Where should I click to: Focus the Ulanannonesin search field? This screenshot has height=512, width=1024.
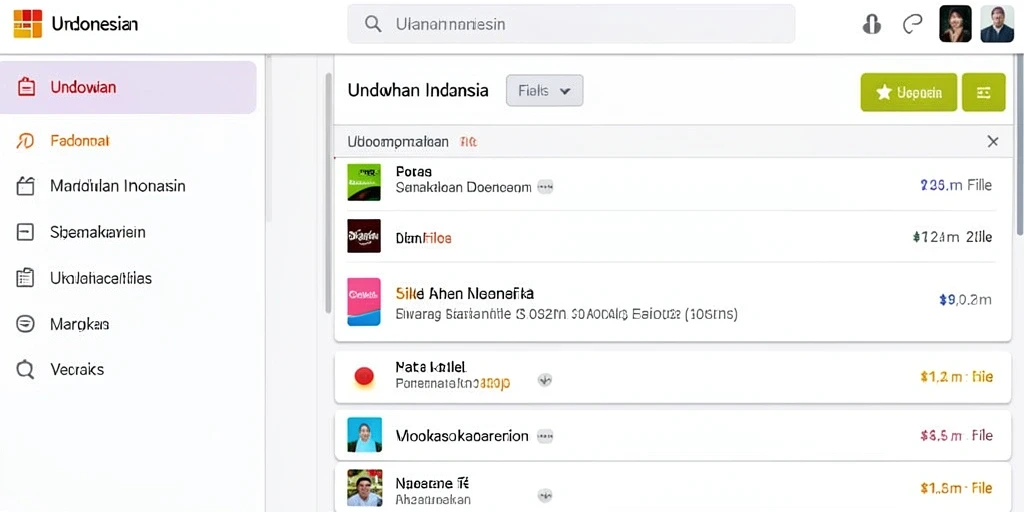tap(571, 24)
